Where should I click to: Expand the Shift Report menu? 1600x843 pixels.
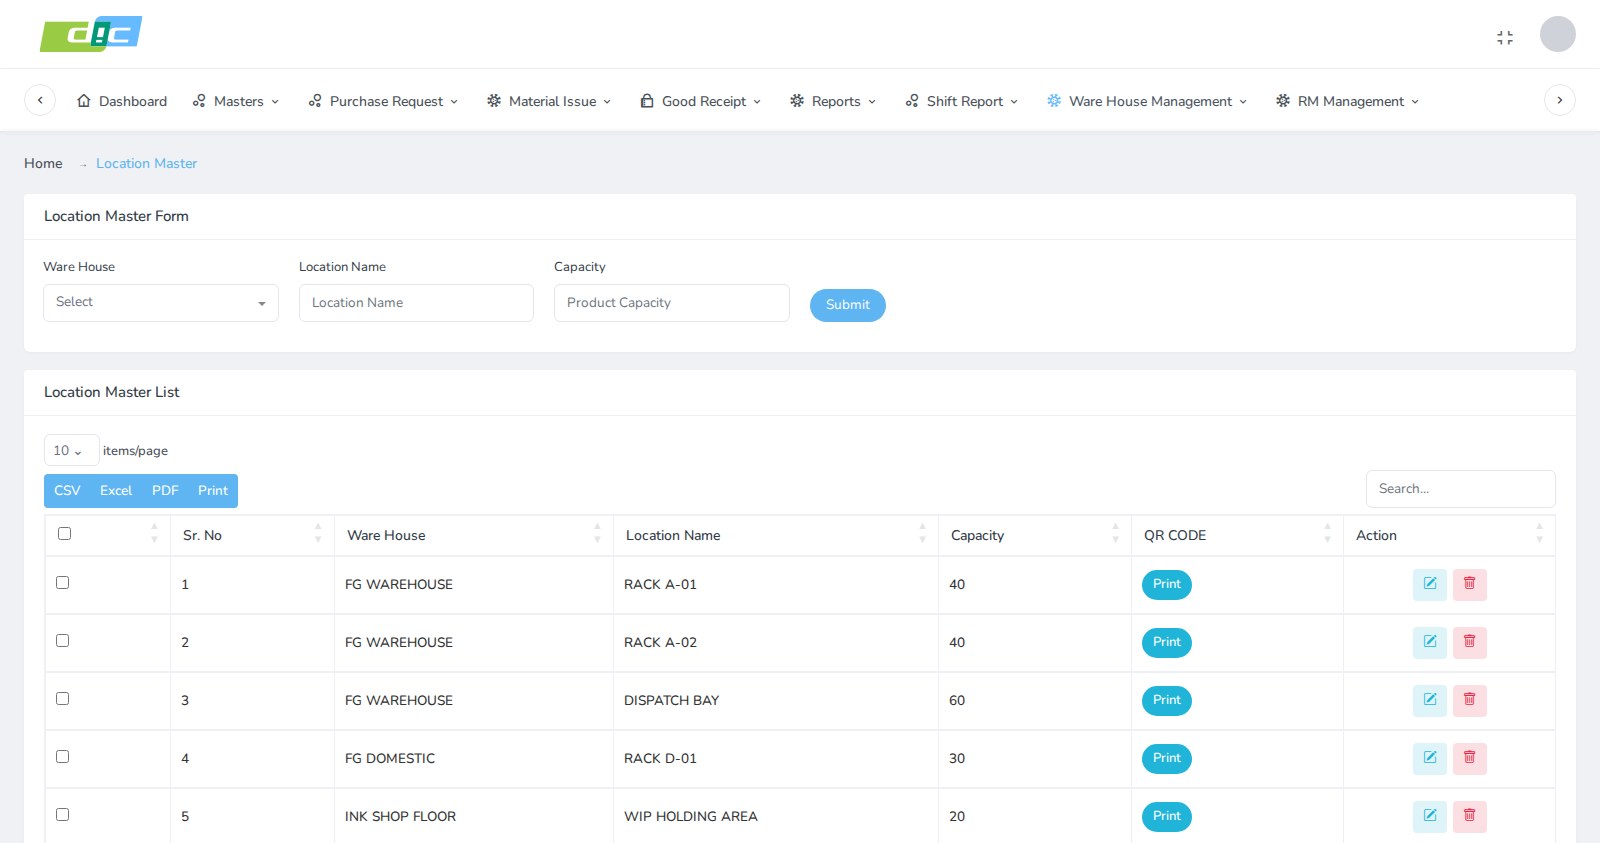[962, 101]
